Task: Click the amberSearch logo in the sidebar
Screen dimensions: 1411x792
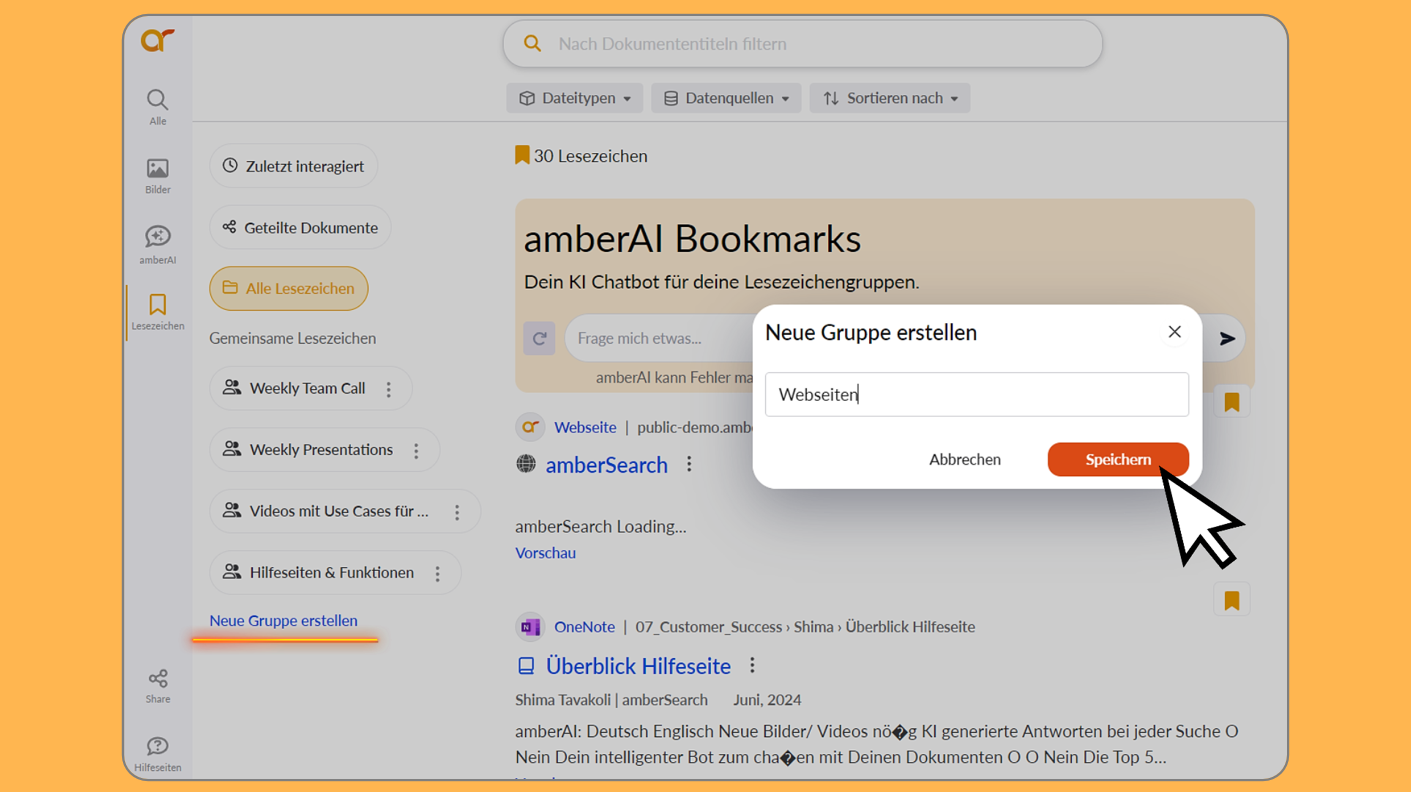Action: click(157, 40)
